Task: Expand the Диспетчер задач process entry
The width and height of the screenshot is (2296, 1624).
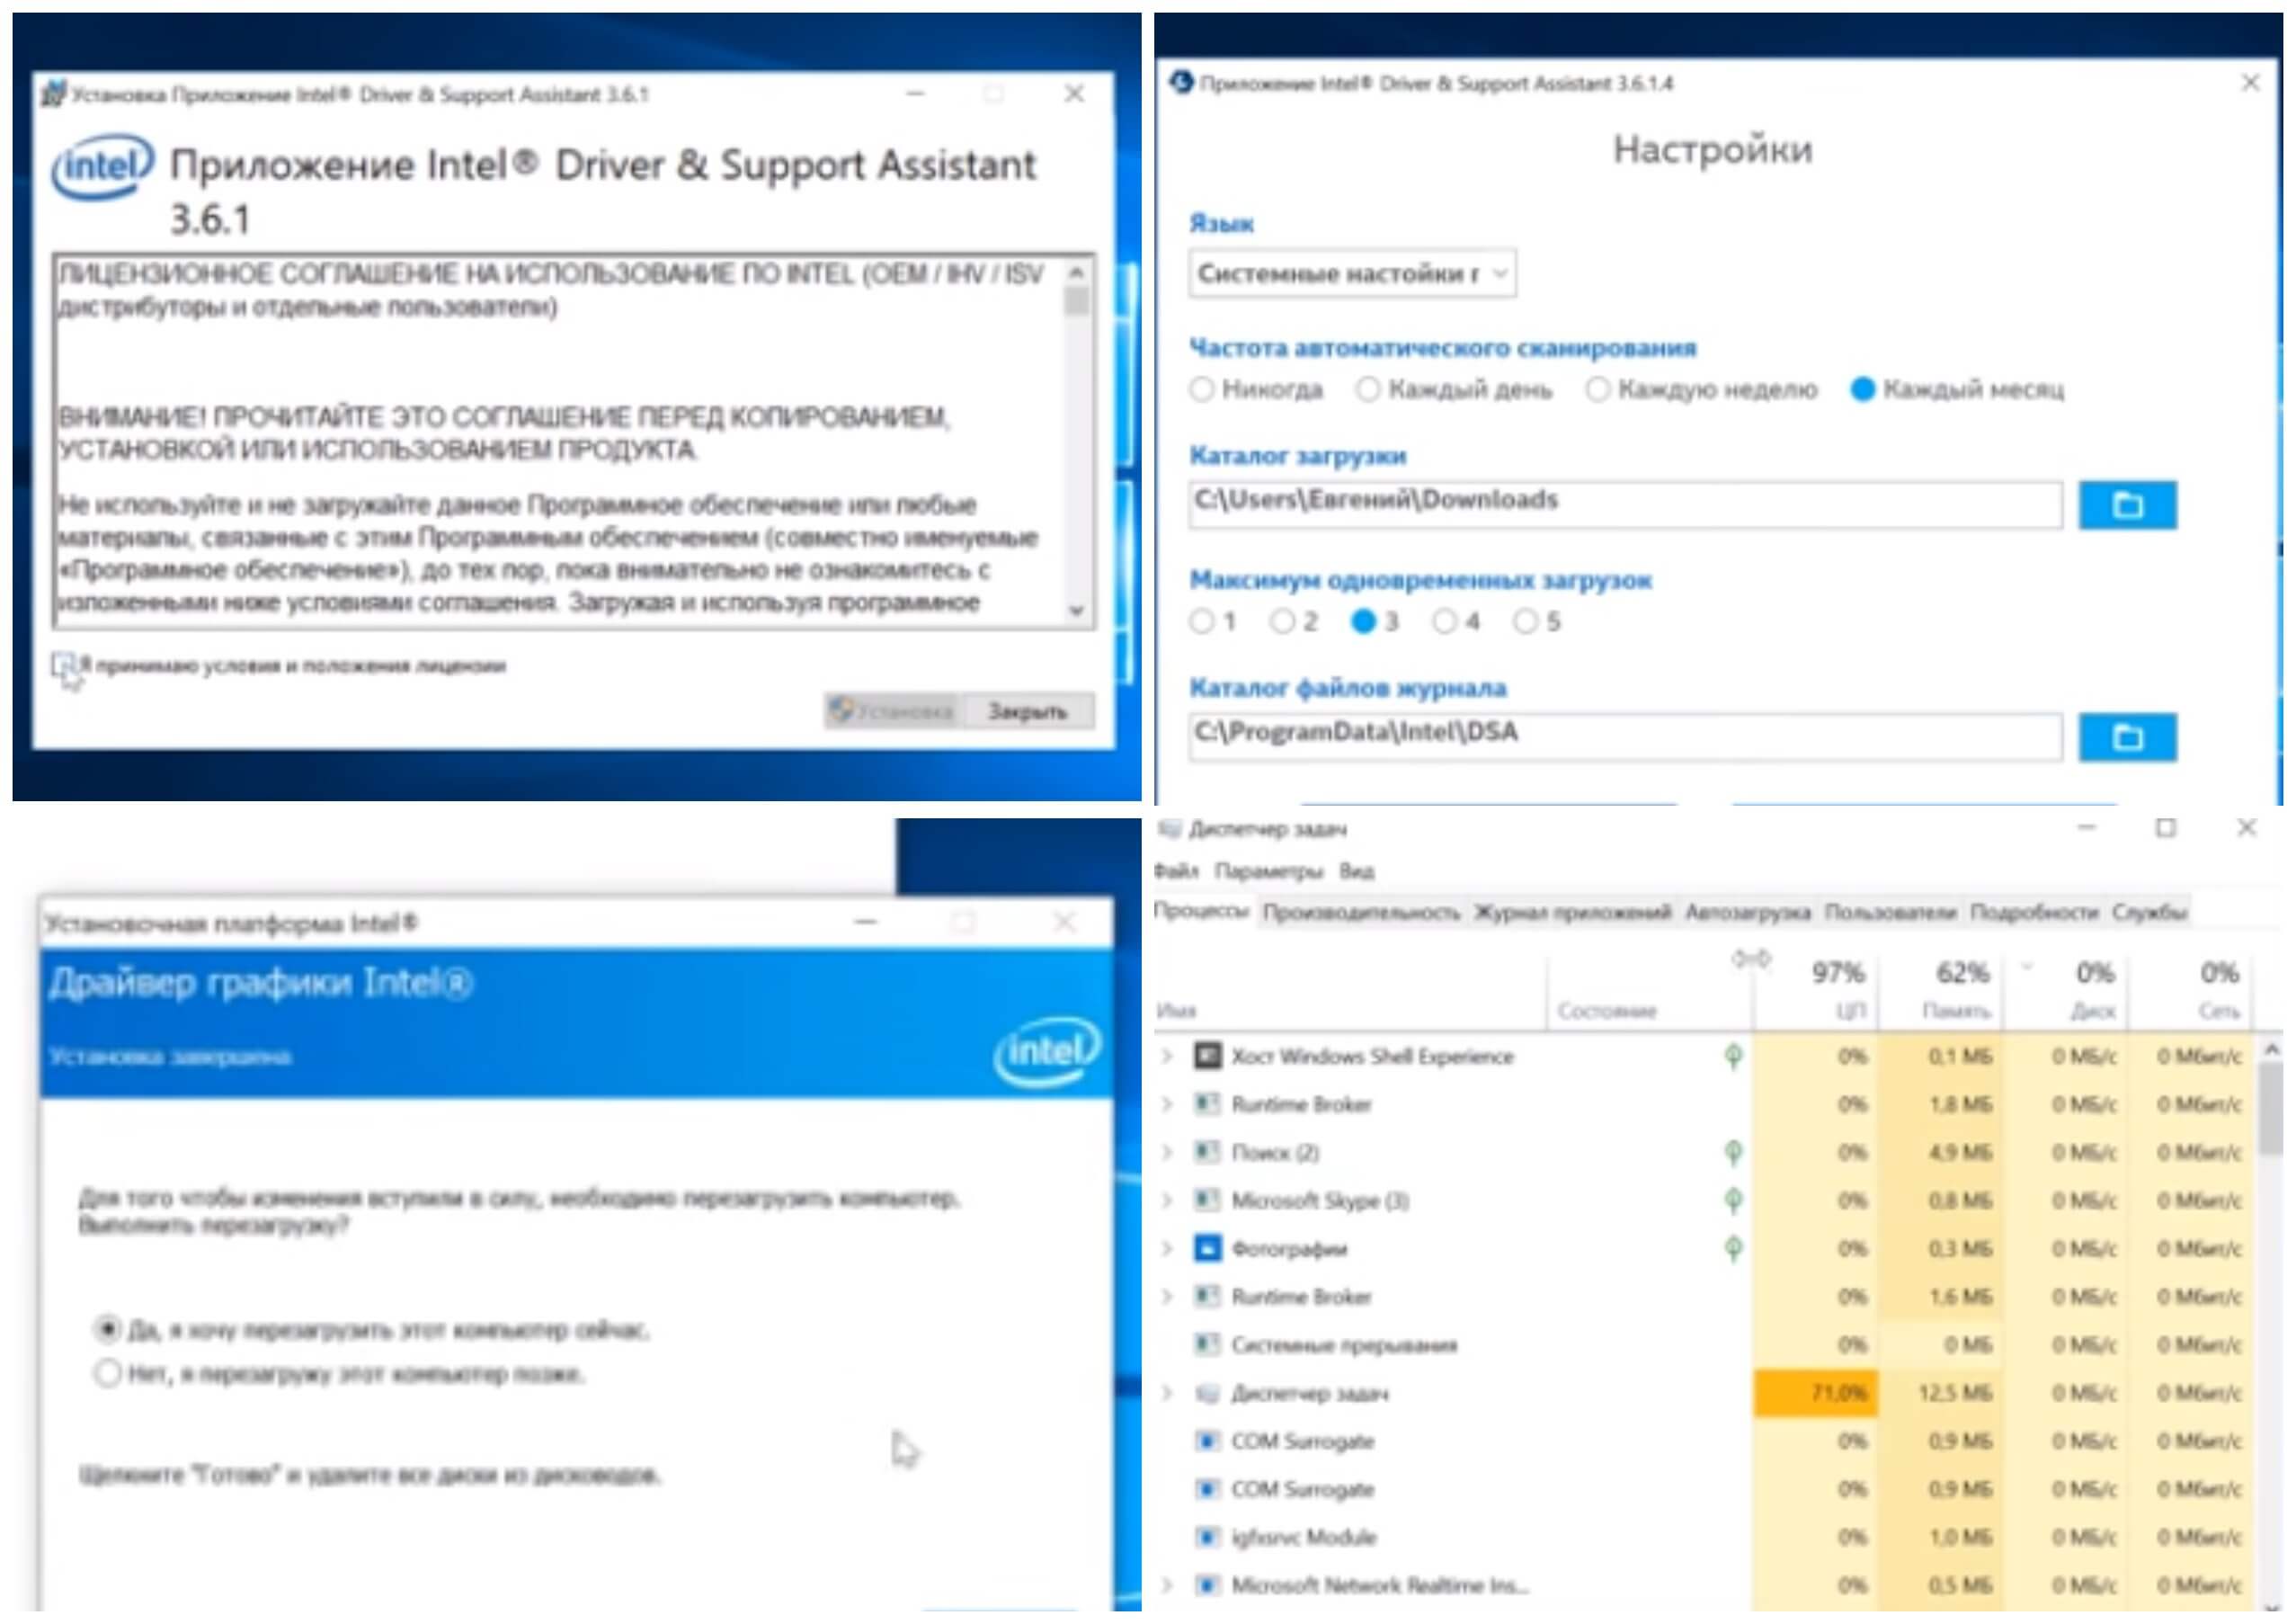Action: tap(1166, 1393)
